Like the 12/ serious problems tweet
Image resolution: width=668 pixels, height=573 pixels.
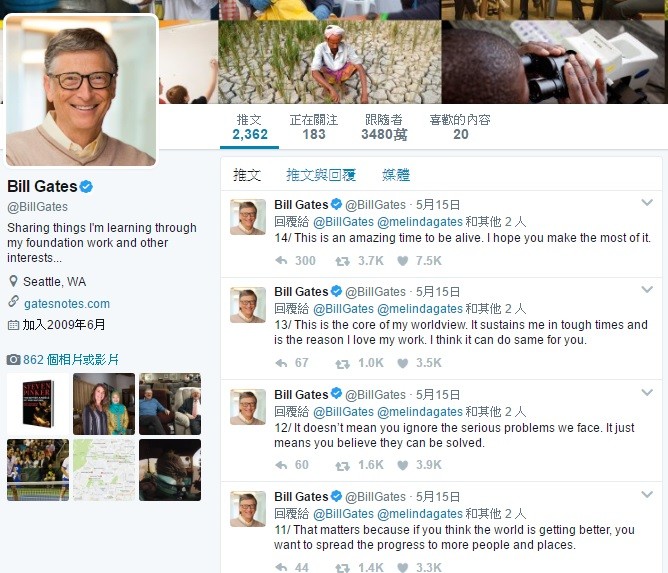[x=403, y=465]
